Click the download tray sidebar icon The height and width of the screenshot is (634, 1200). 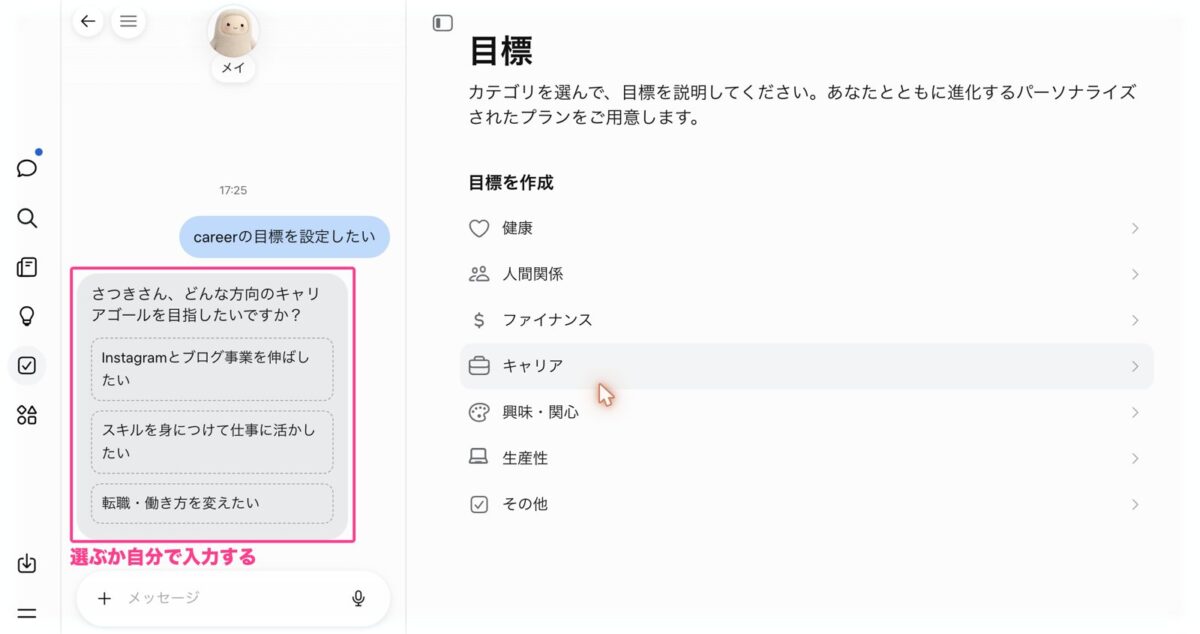point(27,564)
